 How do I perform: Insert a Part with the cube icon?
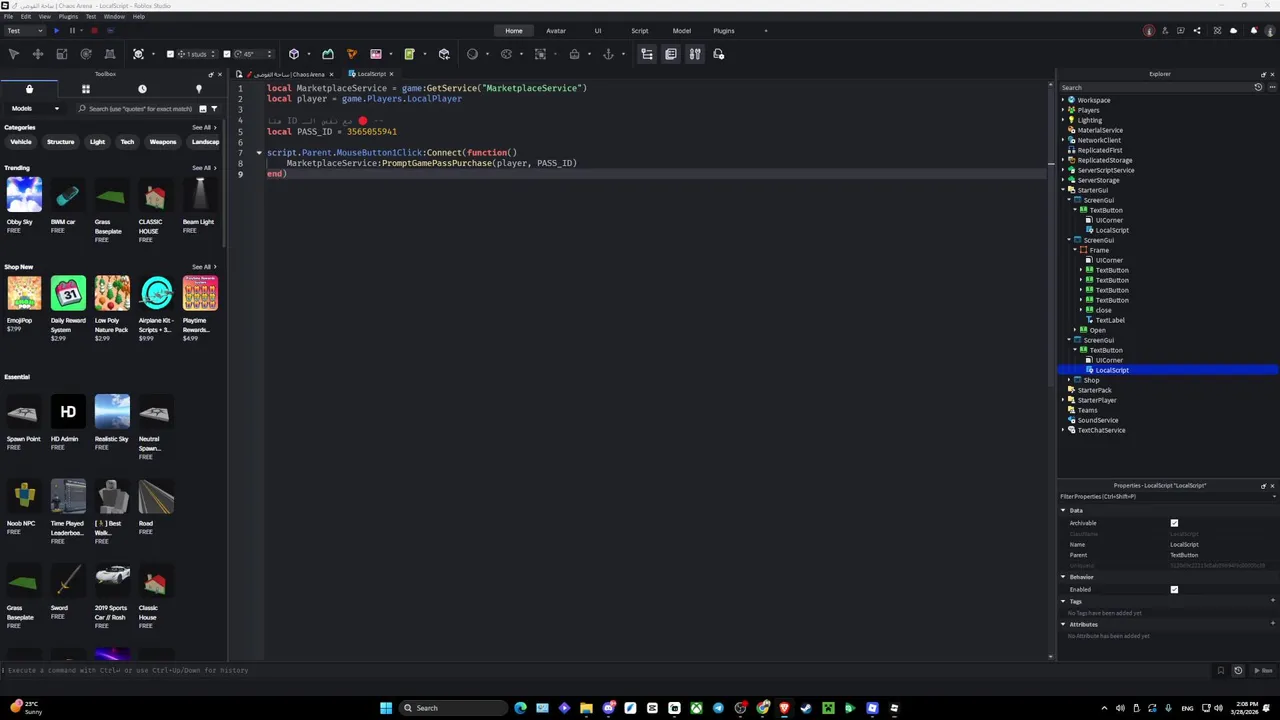[294, 54]
